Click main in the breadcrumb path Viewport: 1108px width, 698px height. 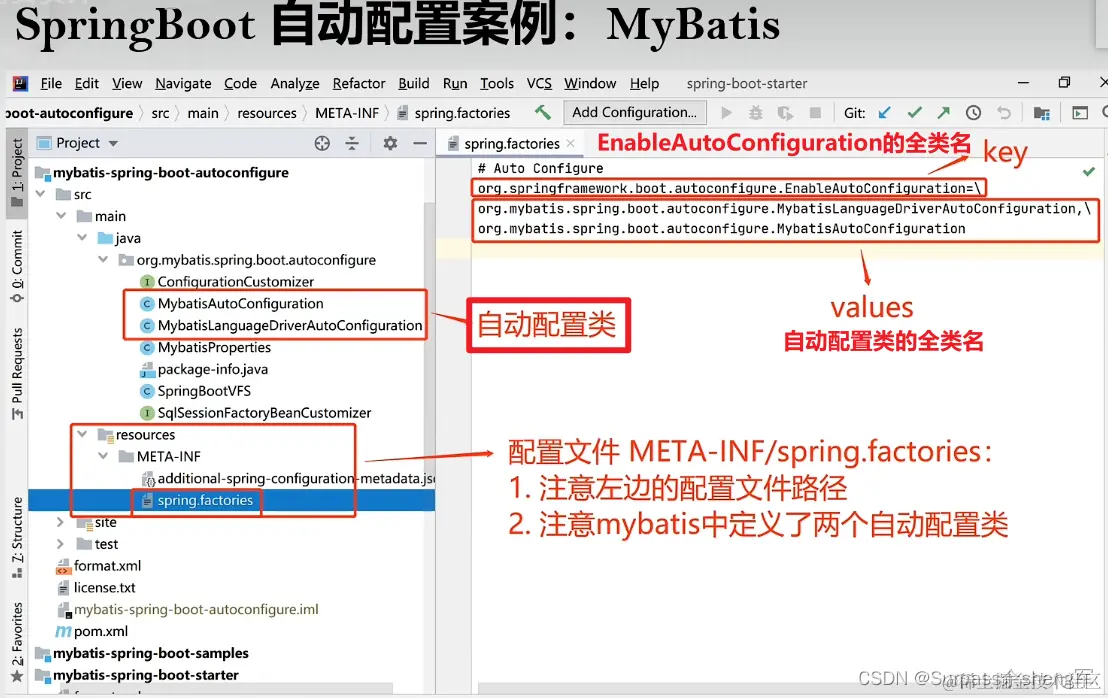click(203, 113)
